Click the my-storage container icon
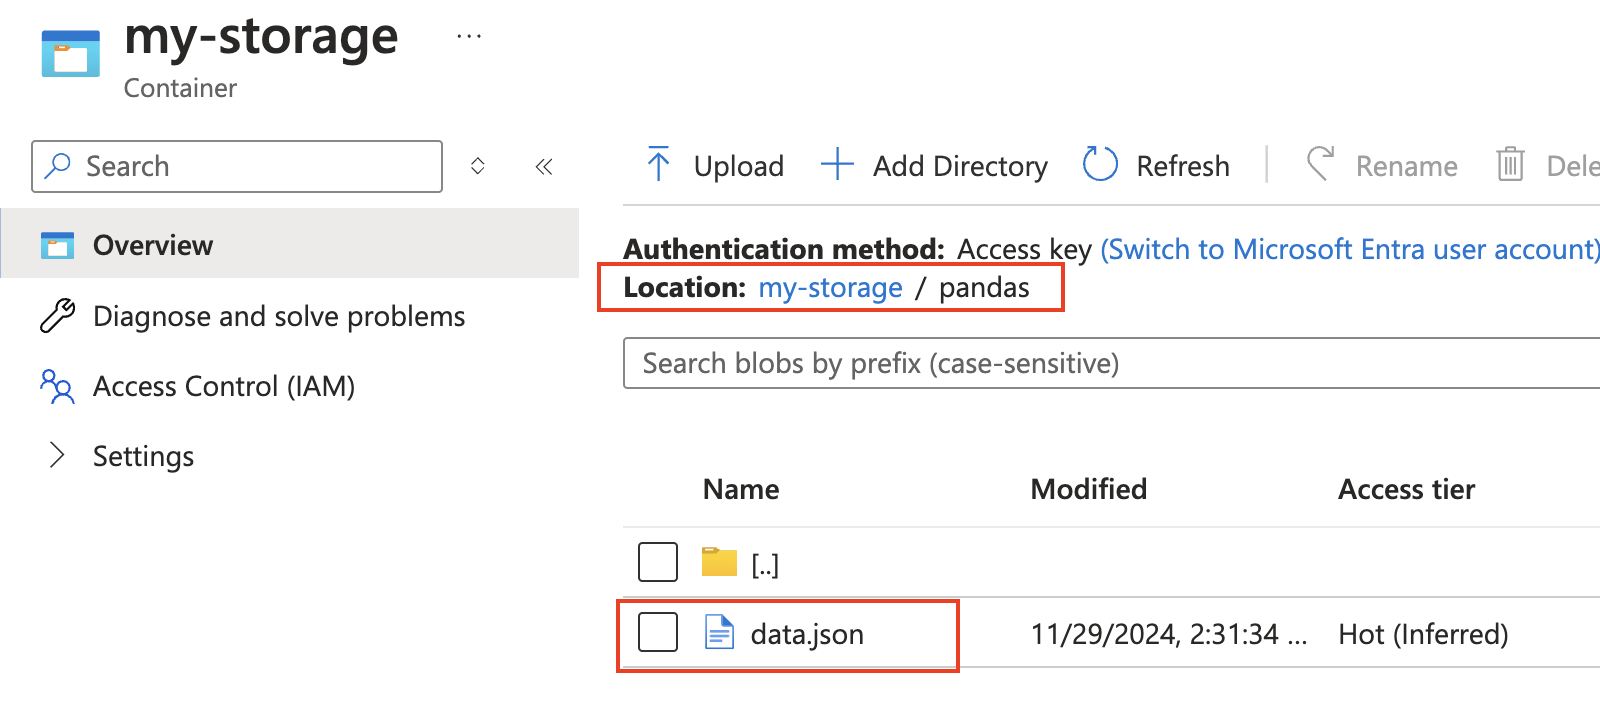The width and height of the screenshot is (1600, 724). [x=71, y=54]
